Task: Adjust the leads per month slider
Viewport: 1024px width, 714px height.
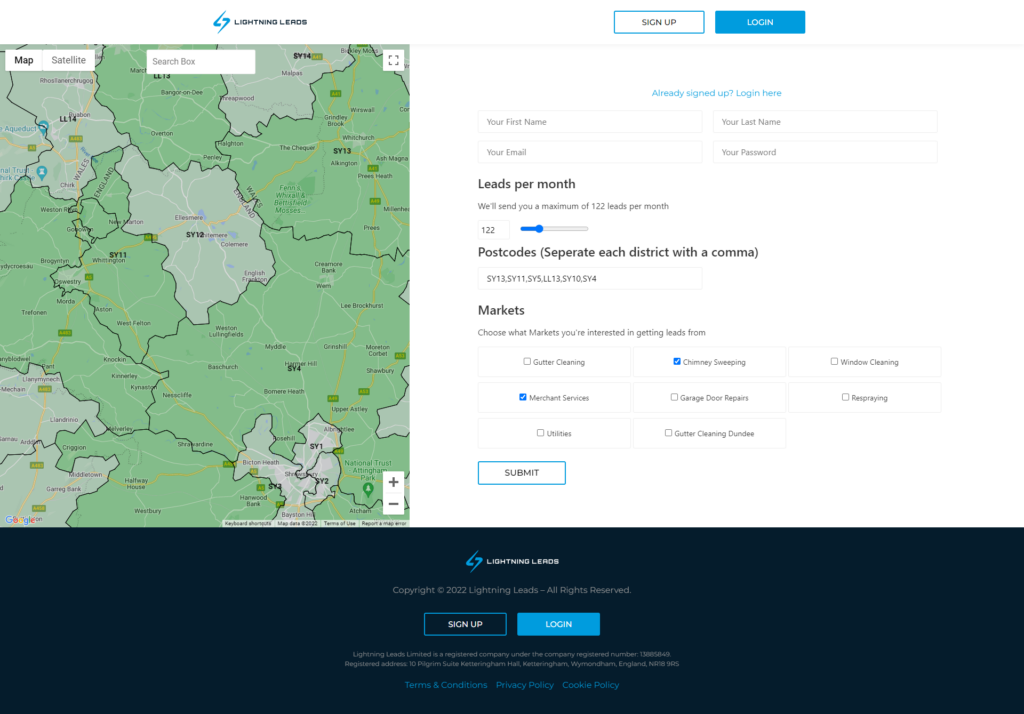Action: point(539,229)
